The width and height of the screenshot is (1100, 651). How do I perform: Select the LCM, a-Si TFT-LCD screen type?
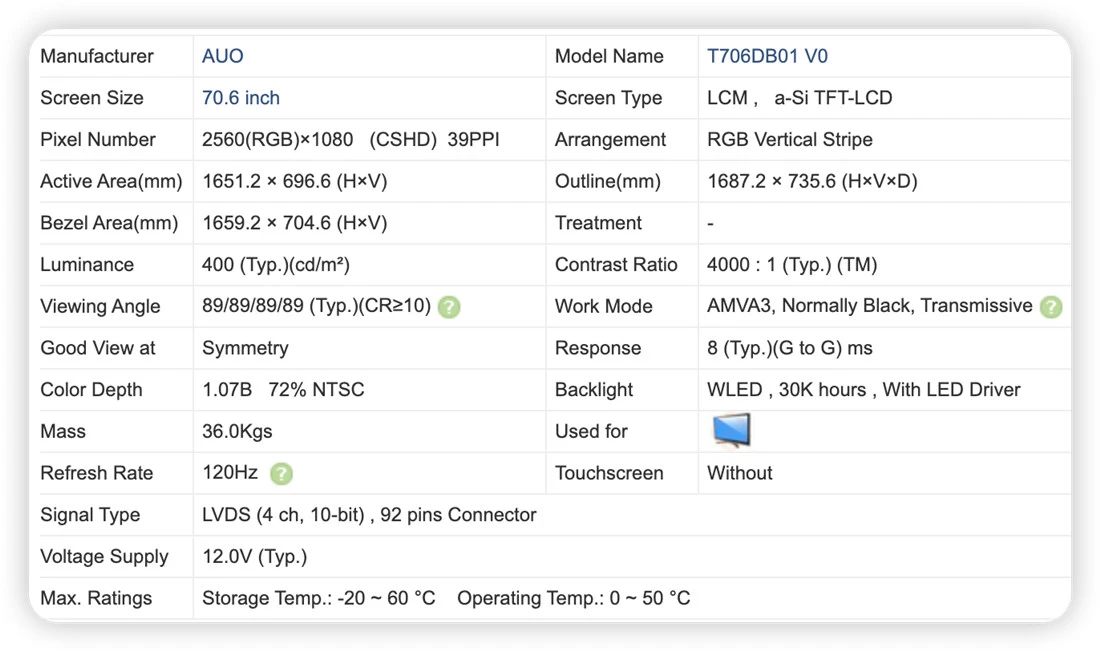pos(800,98)
